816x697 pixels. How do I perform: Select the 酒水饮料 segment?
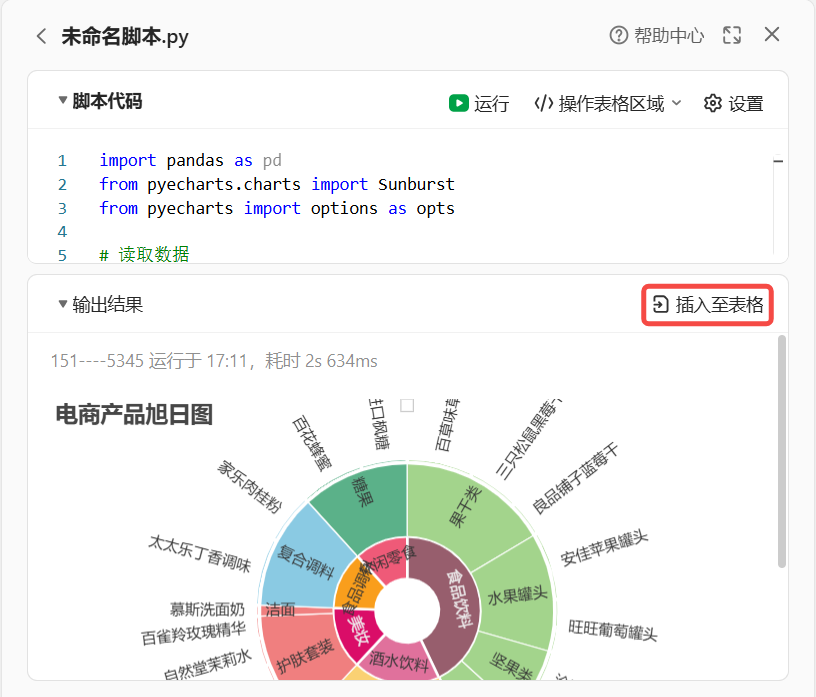399,662
